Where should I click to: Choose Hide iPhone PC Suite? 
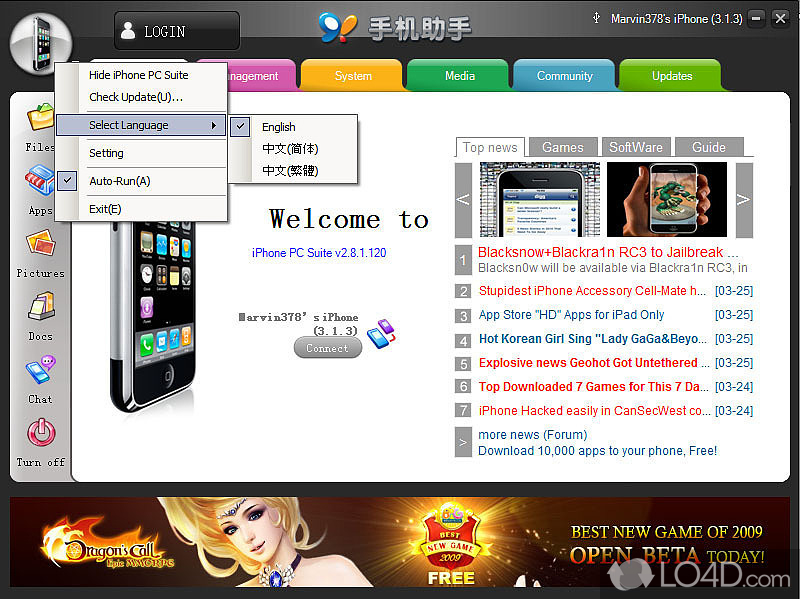[141, 75]
